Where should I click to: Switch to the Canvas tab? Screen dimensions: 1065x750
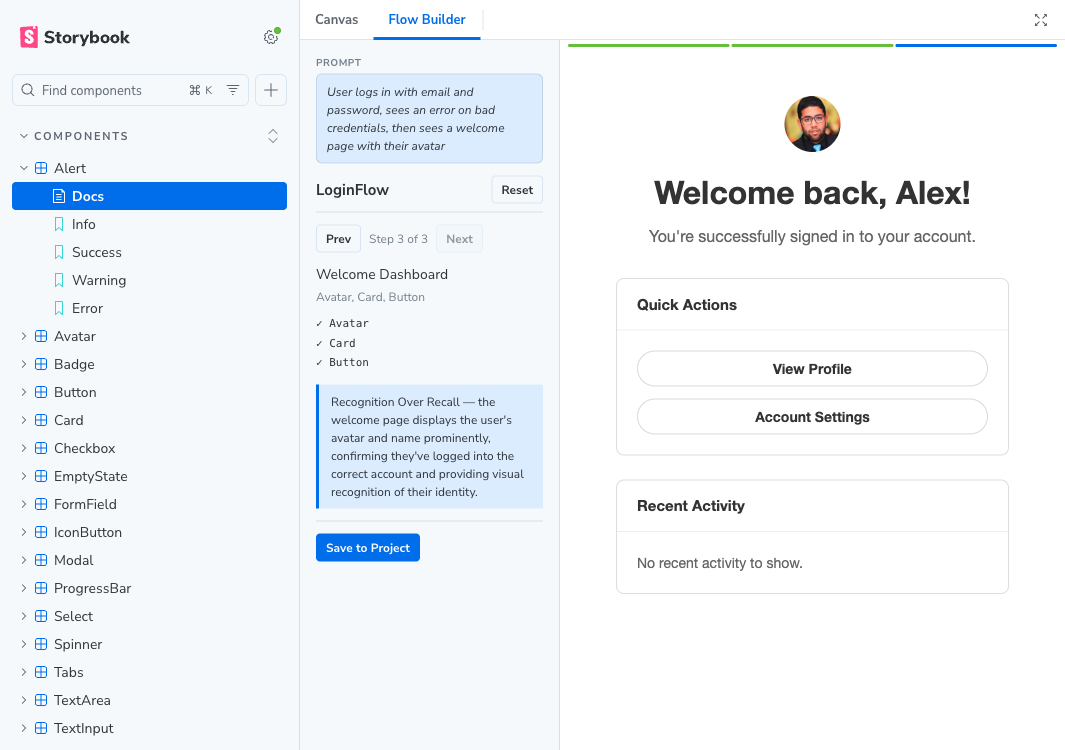tap(336, 20)
